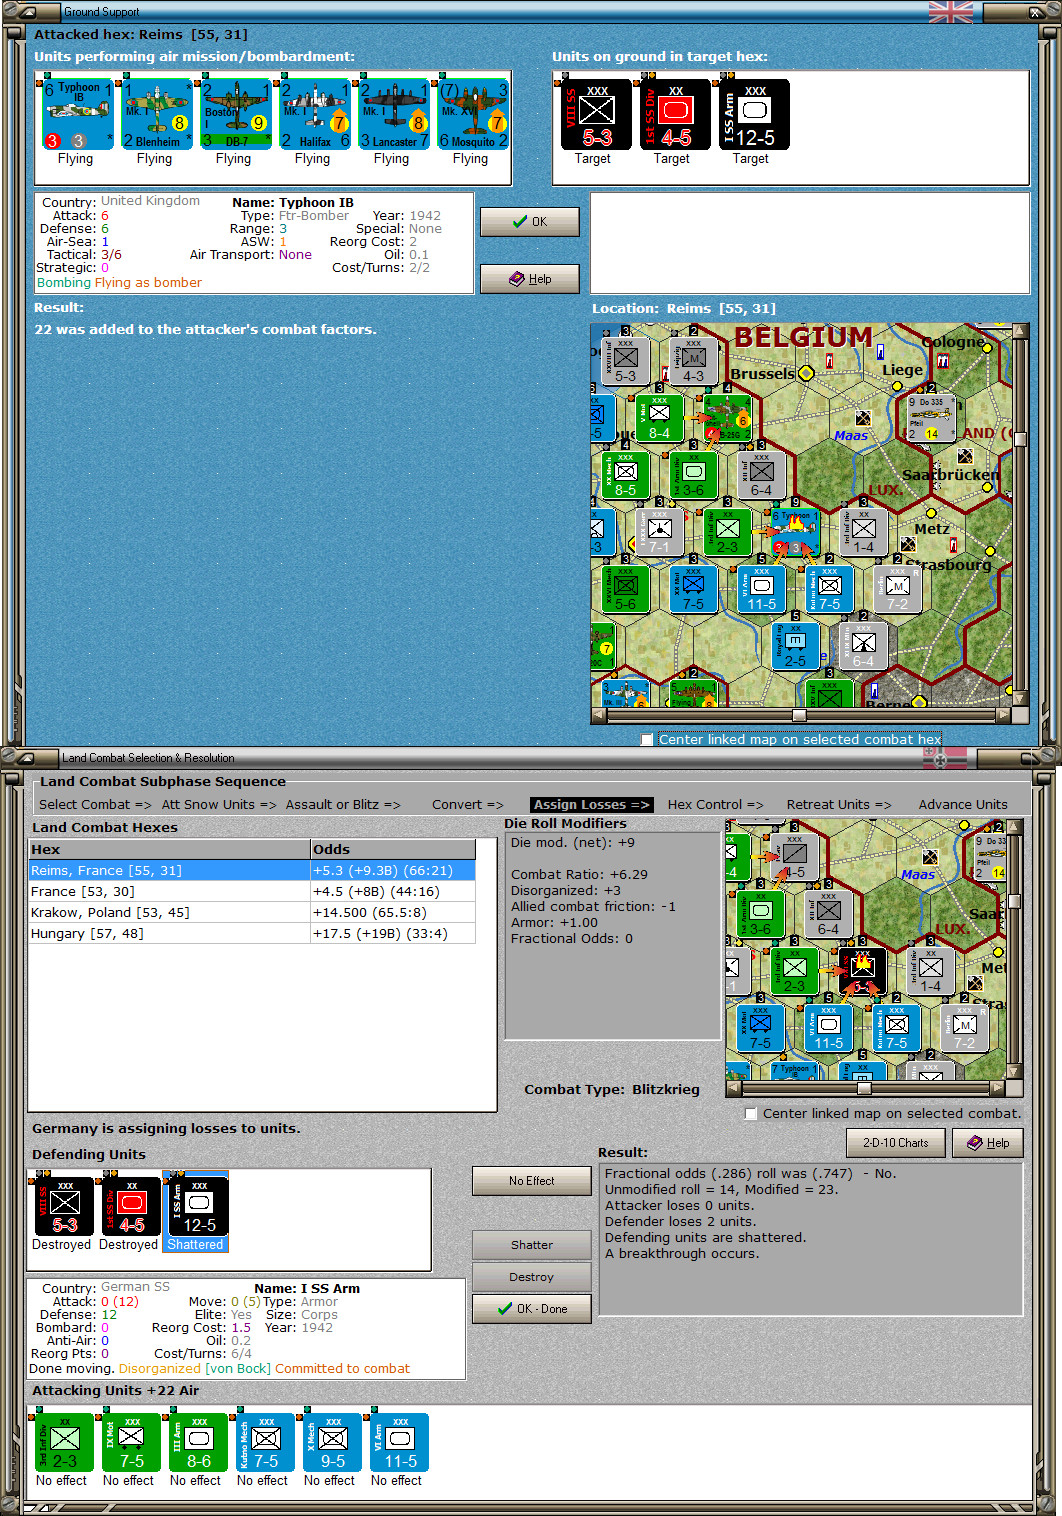
Task: Click the Select Combat phase step
Action: (x=95, y=804)
